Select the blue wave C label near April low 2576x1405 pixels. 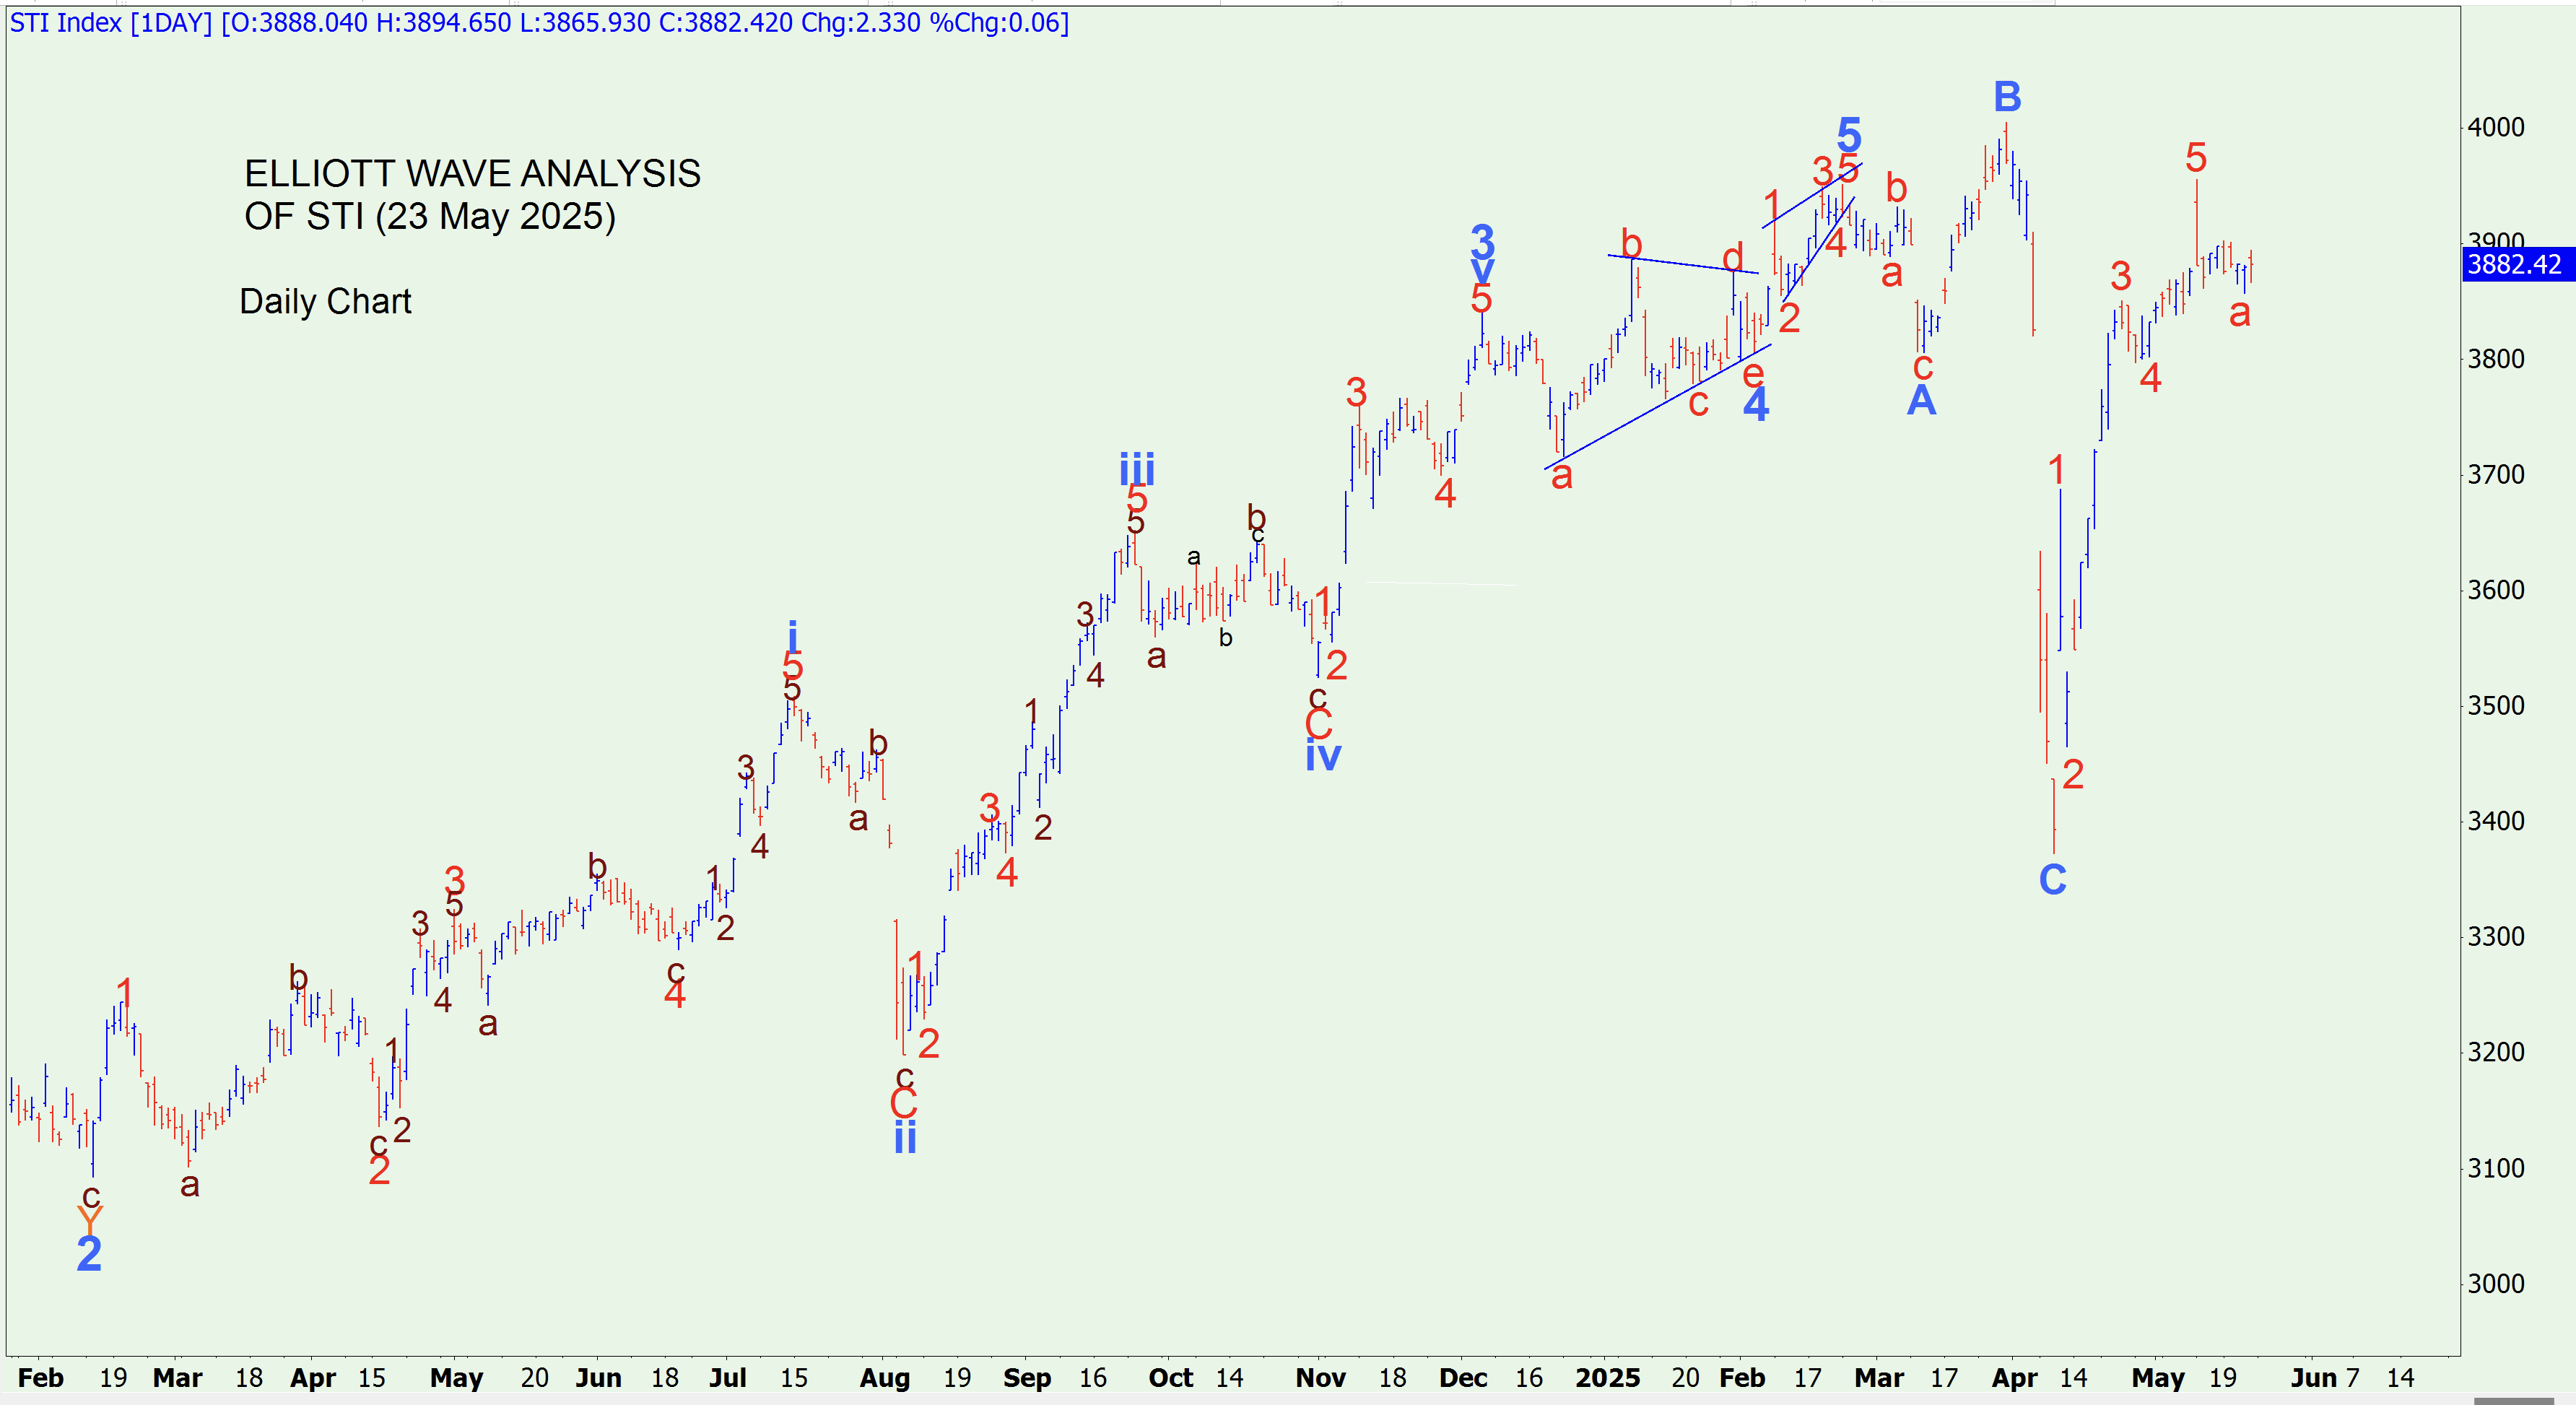coord(2052,880)
